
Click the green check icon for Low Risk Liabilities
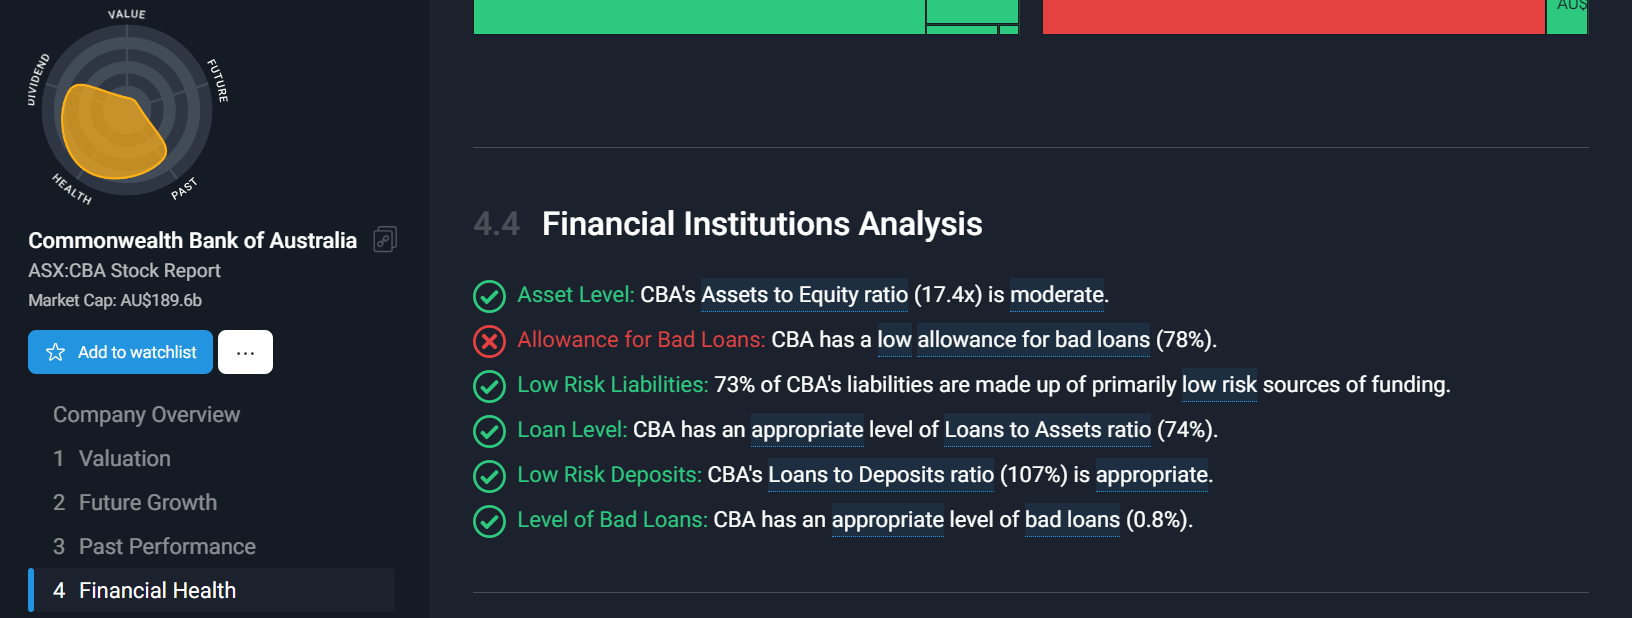point(489,386)
